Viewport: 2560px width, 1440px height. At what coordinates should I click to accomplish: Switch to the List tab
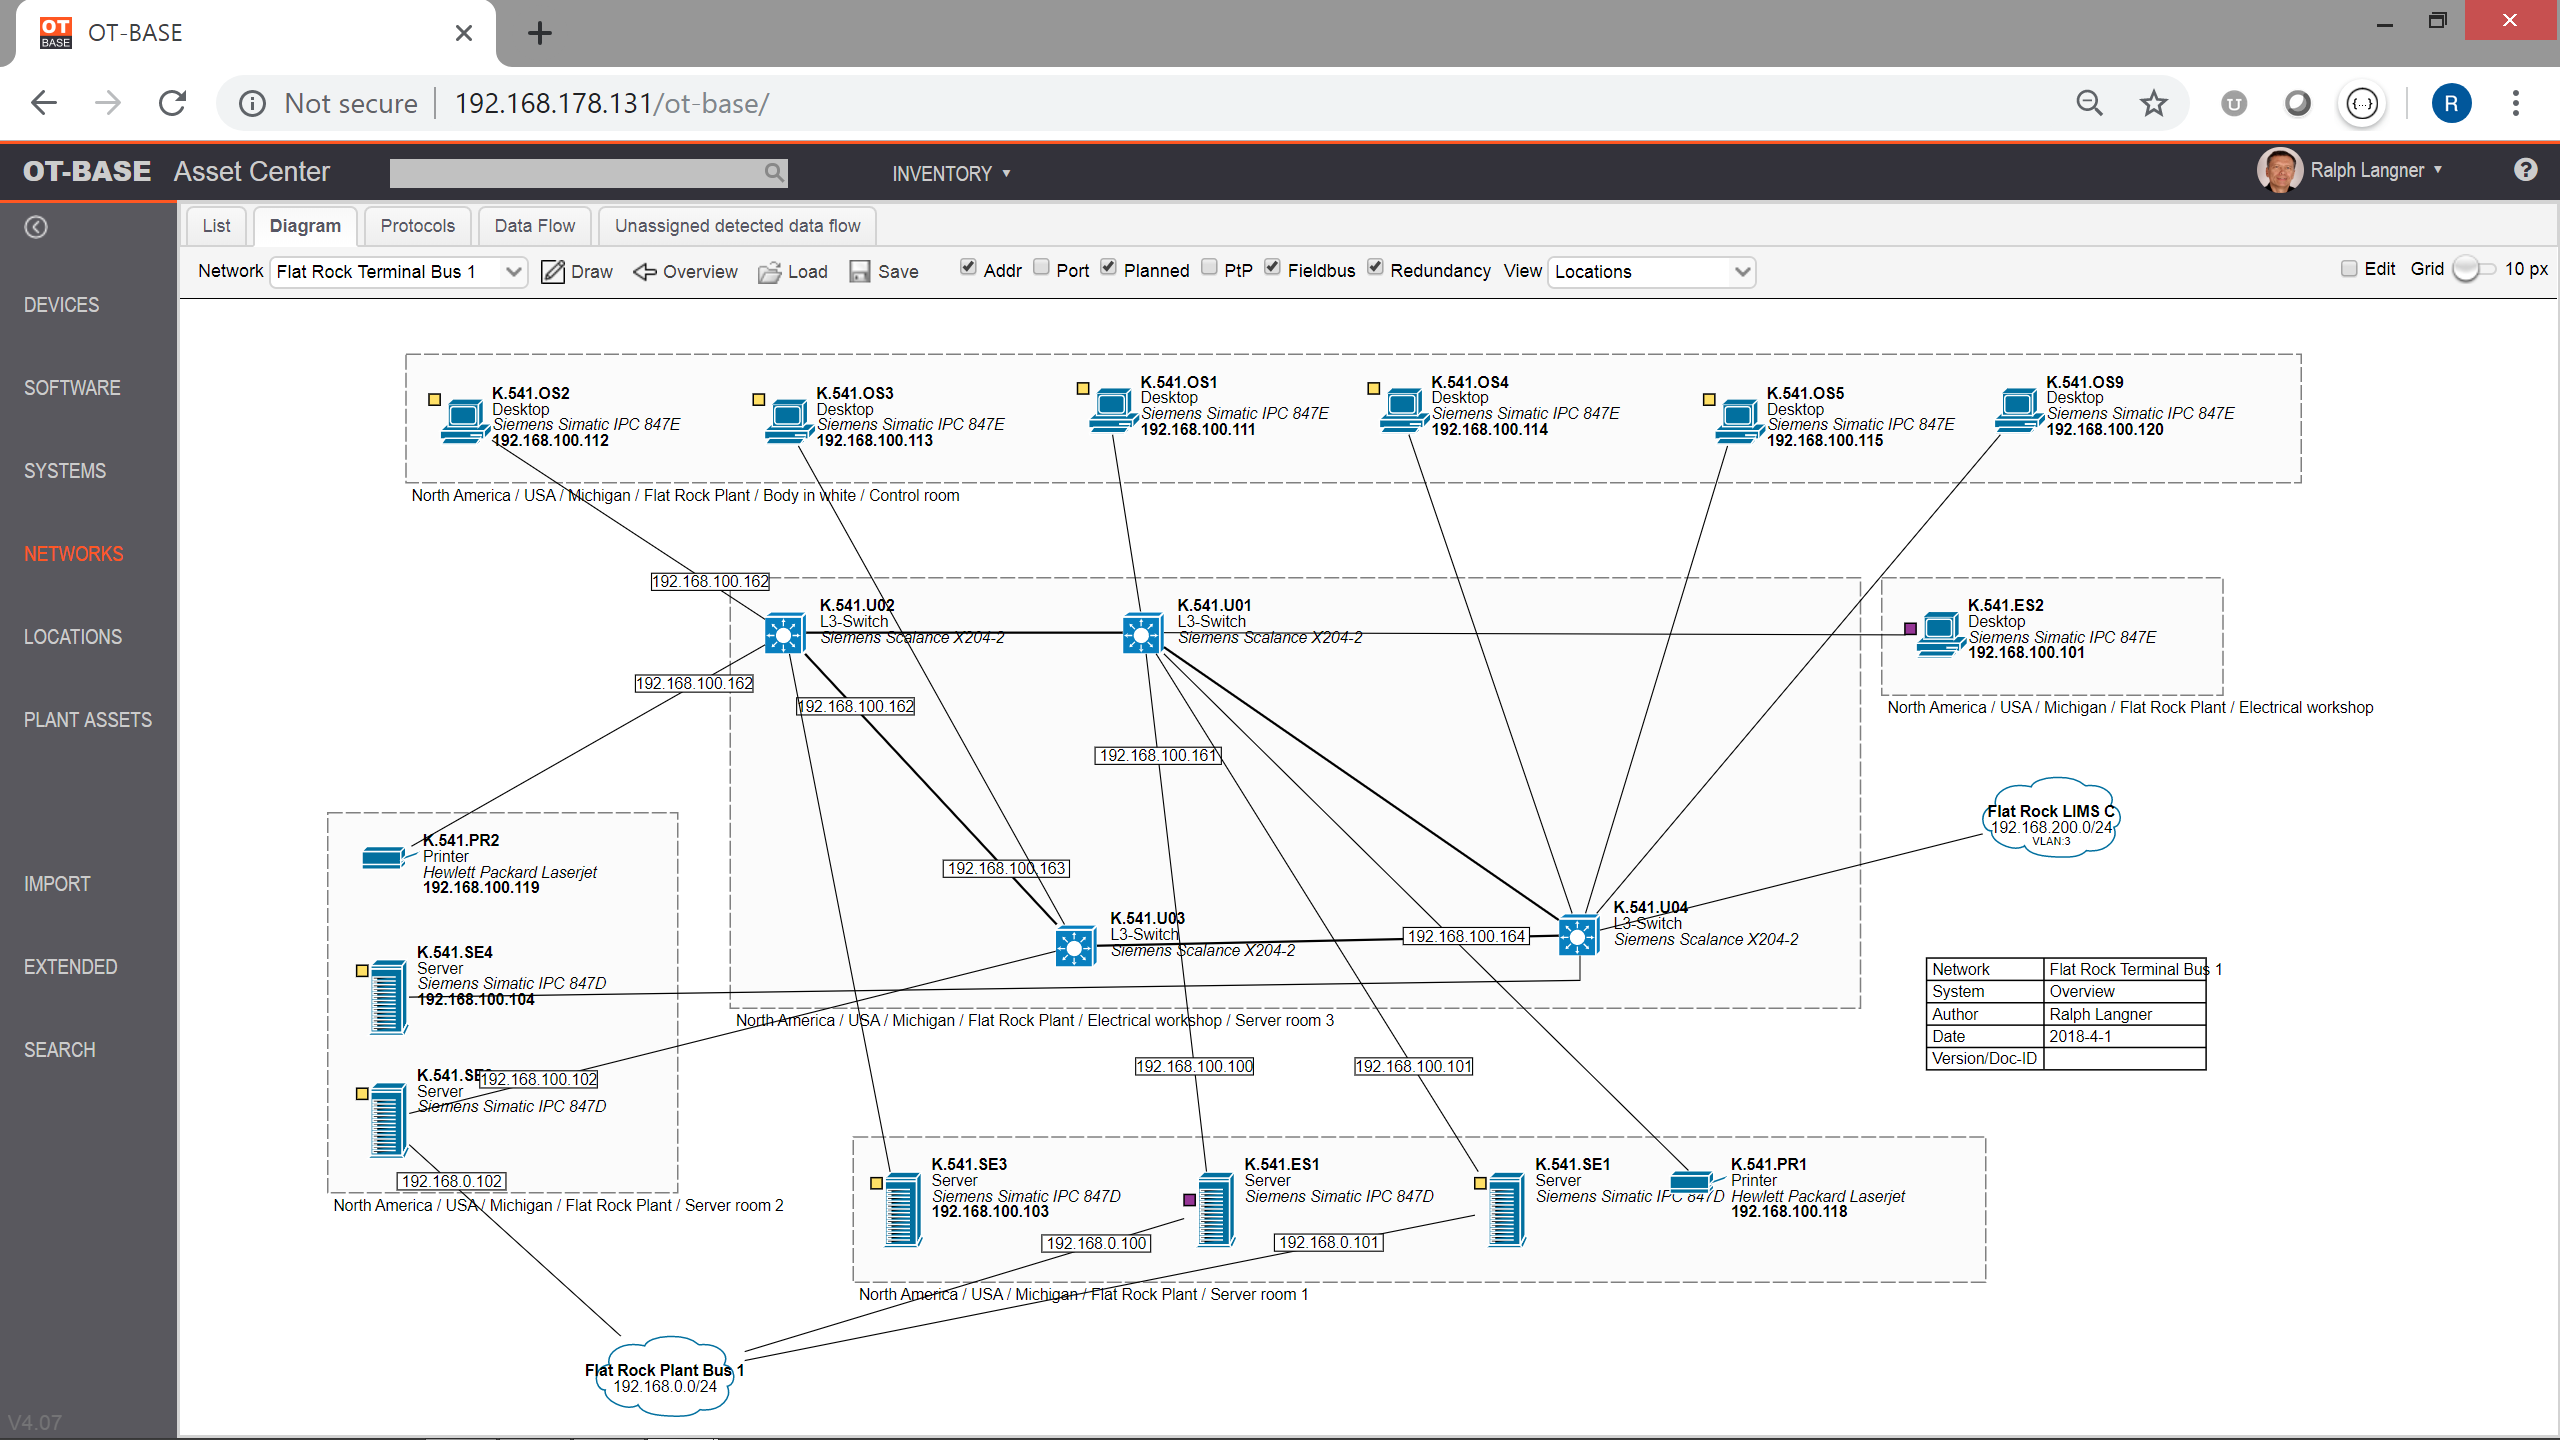pyautogui.click(x=216, y=226)
